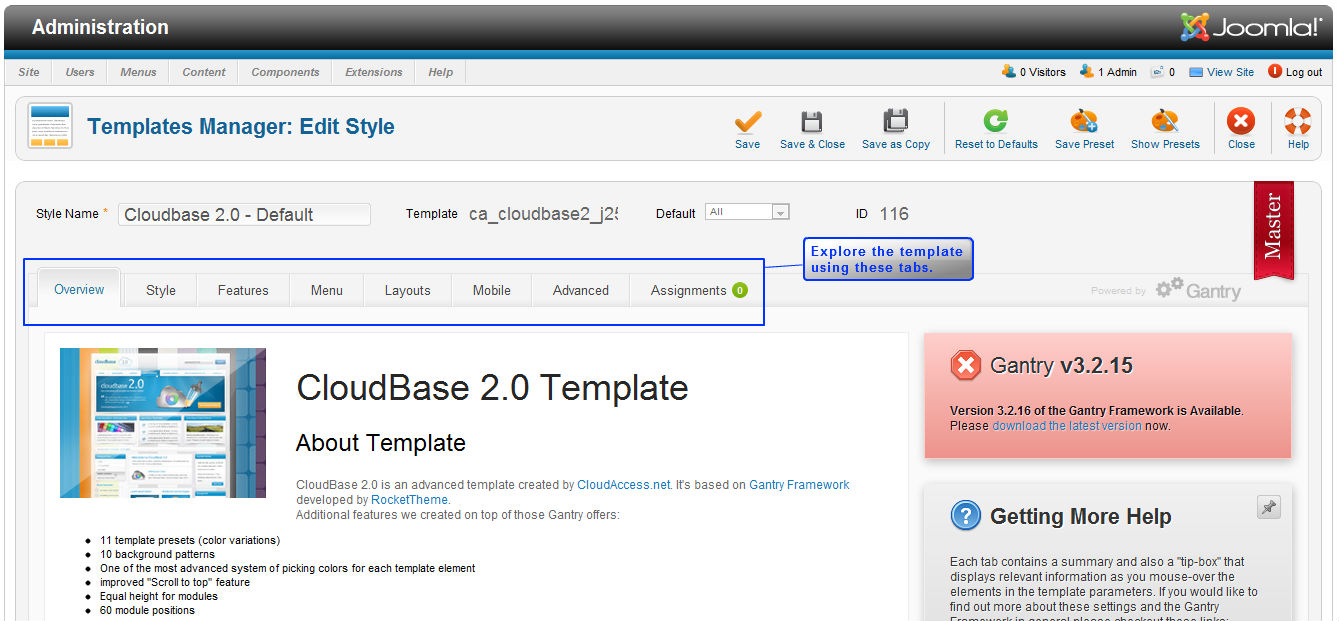Click the "10 background patterns" bullet
Screen dimensions: 1339x621
(x=157, y=554)
